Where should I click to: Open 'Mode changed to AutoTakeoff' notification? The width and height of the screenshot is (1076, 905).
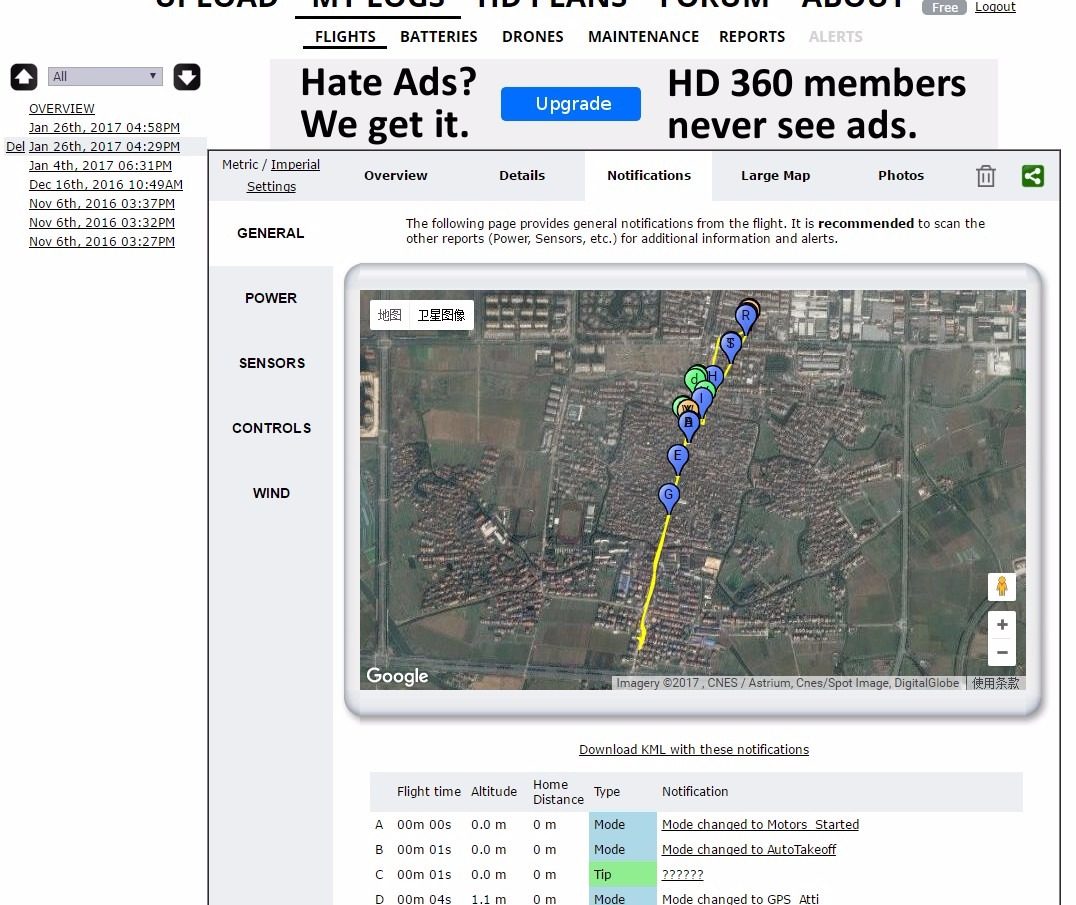coord(749,849)
